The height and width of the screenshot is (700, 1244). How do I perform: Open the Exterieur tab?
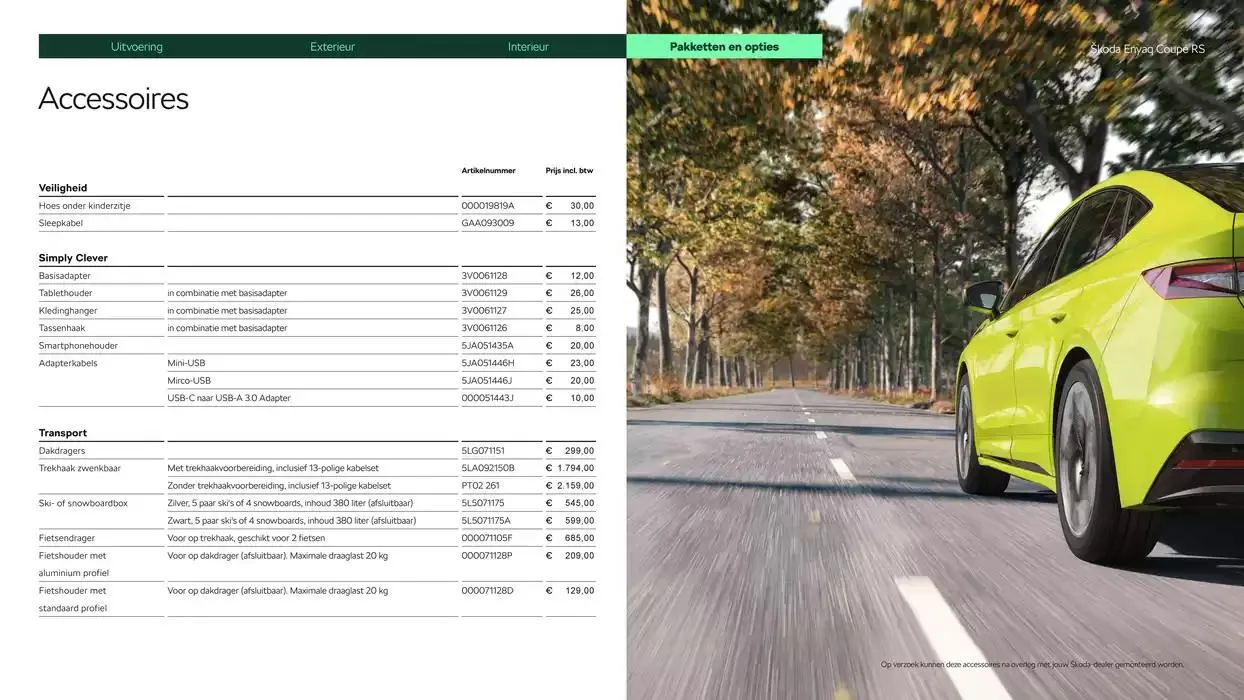(x=332, y=46)
